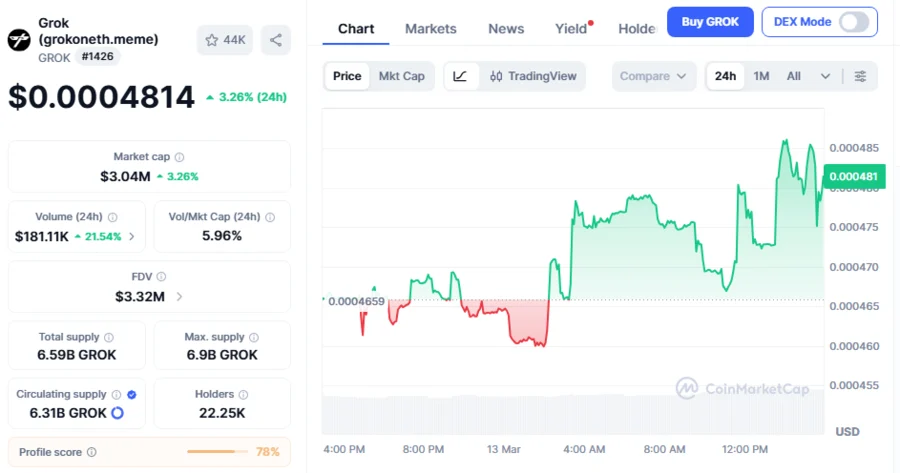
Task: Open chart settings sliders icon
Action: [x=860, y=76]
